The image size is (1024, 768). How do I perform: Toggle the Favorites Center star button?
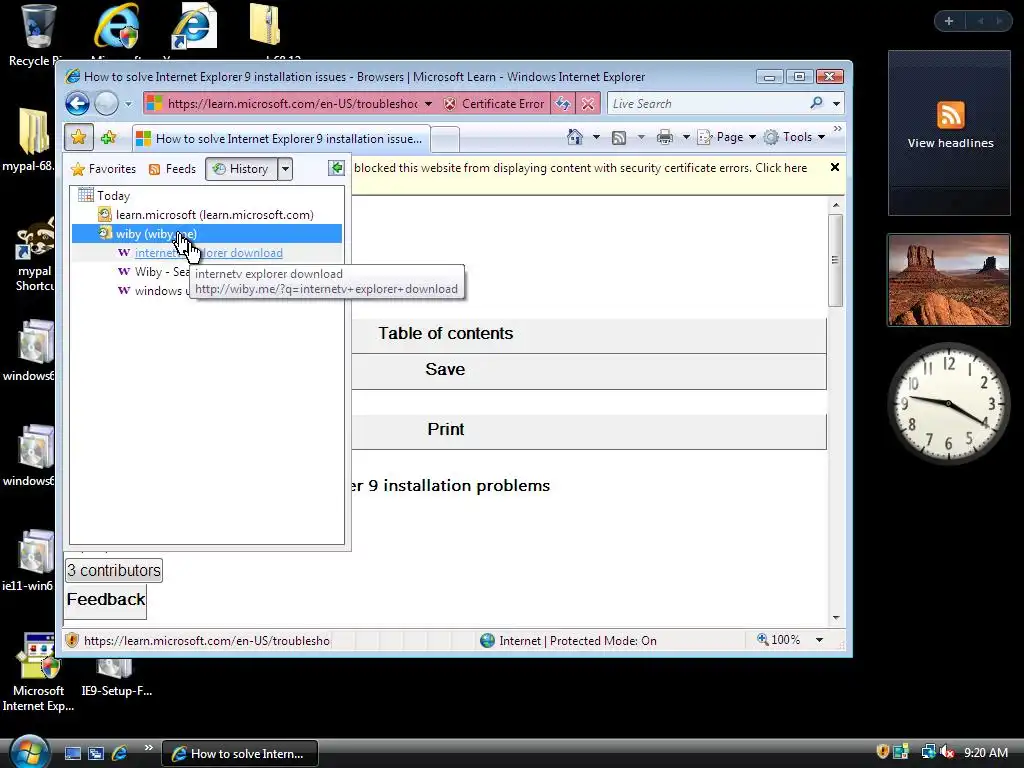[x=78, y=137]
